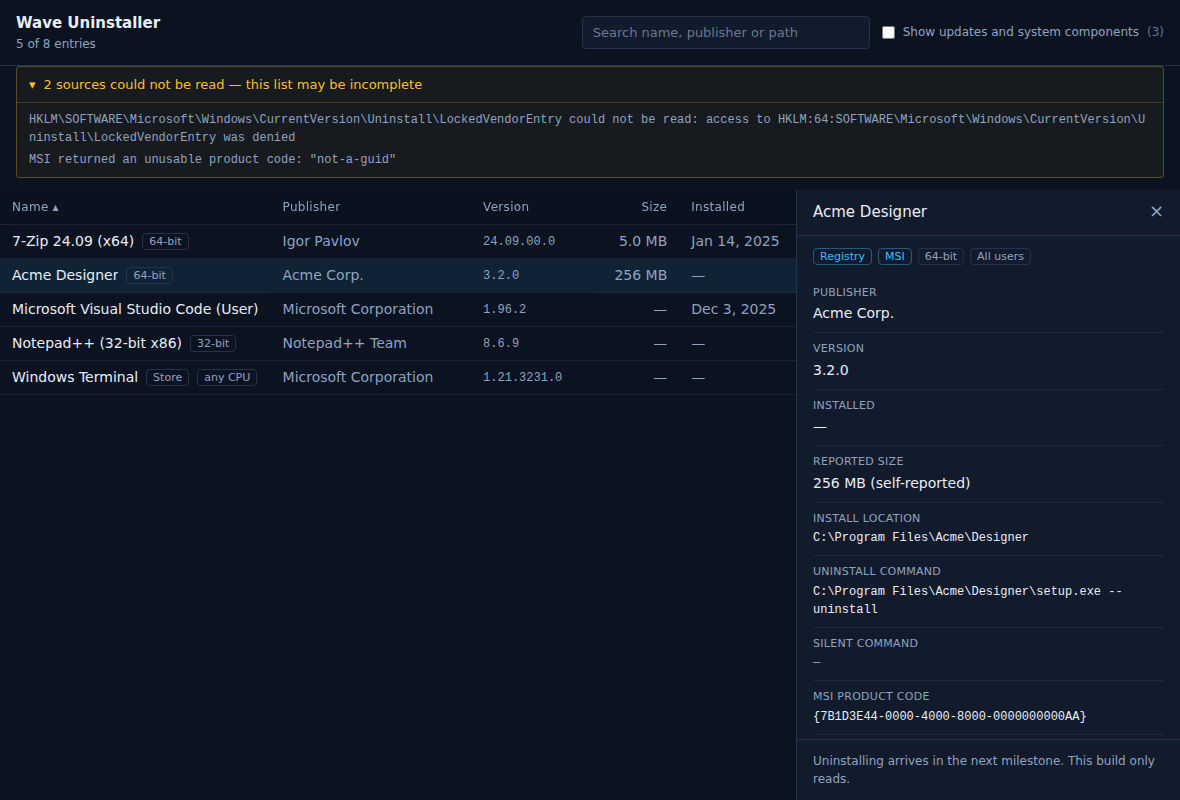
Task: Select Microsoft Visual Studio Code (User) row
Action: click(397, 309)
